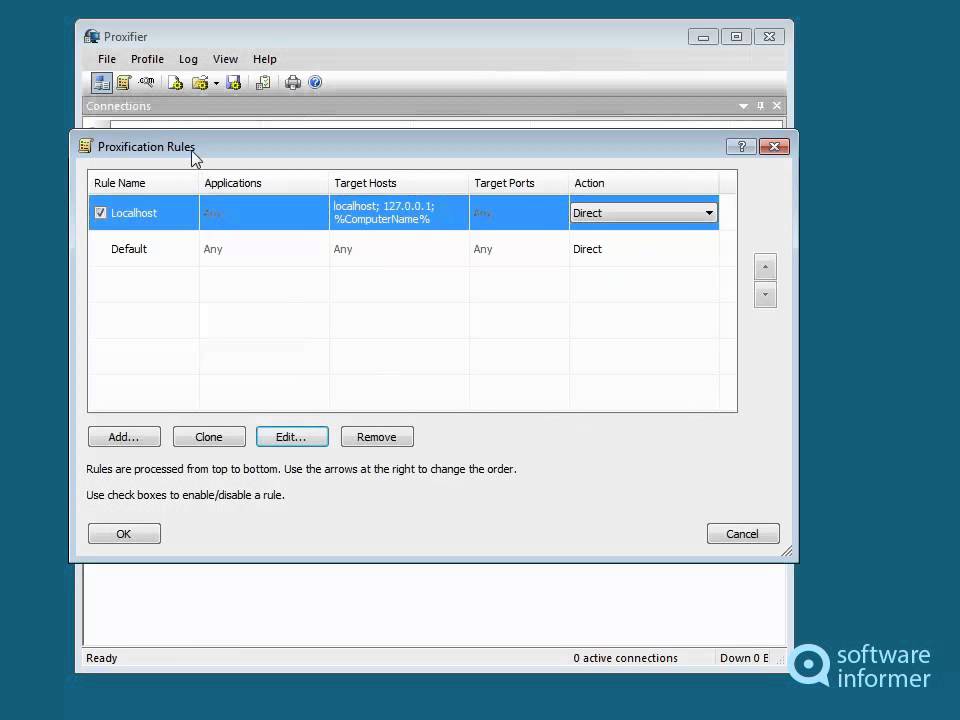Uncheck the Localhost rule checkbox
This screenshot has height=720, width=960.
tap(100, 212)
